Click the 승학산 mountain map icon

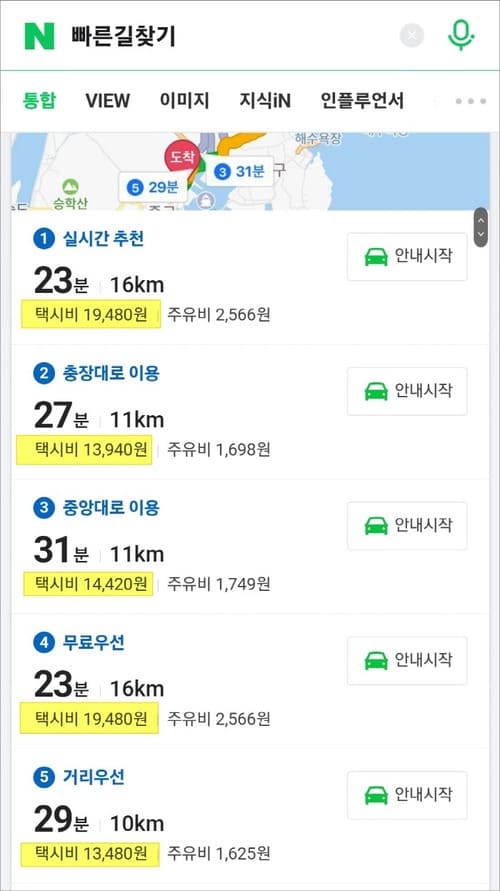point(70,186)
